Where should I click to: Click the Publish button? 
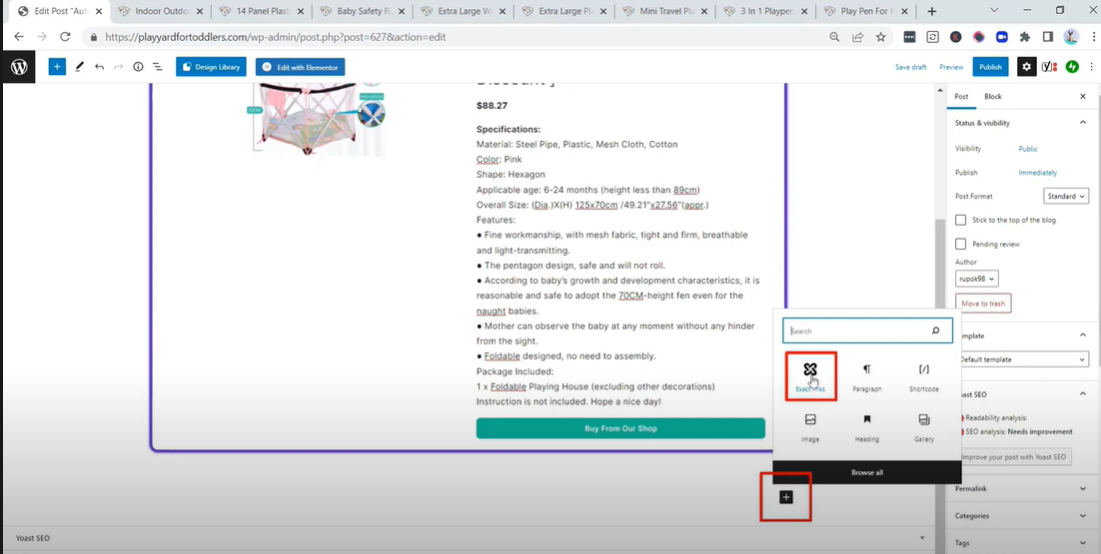[991, 67]
